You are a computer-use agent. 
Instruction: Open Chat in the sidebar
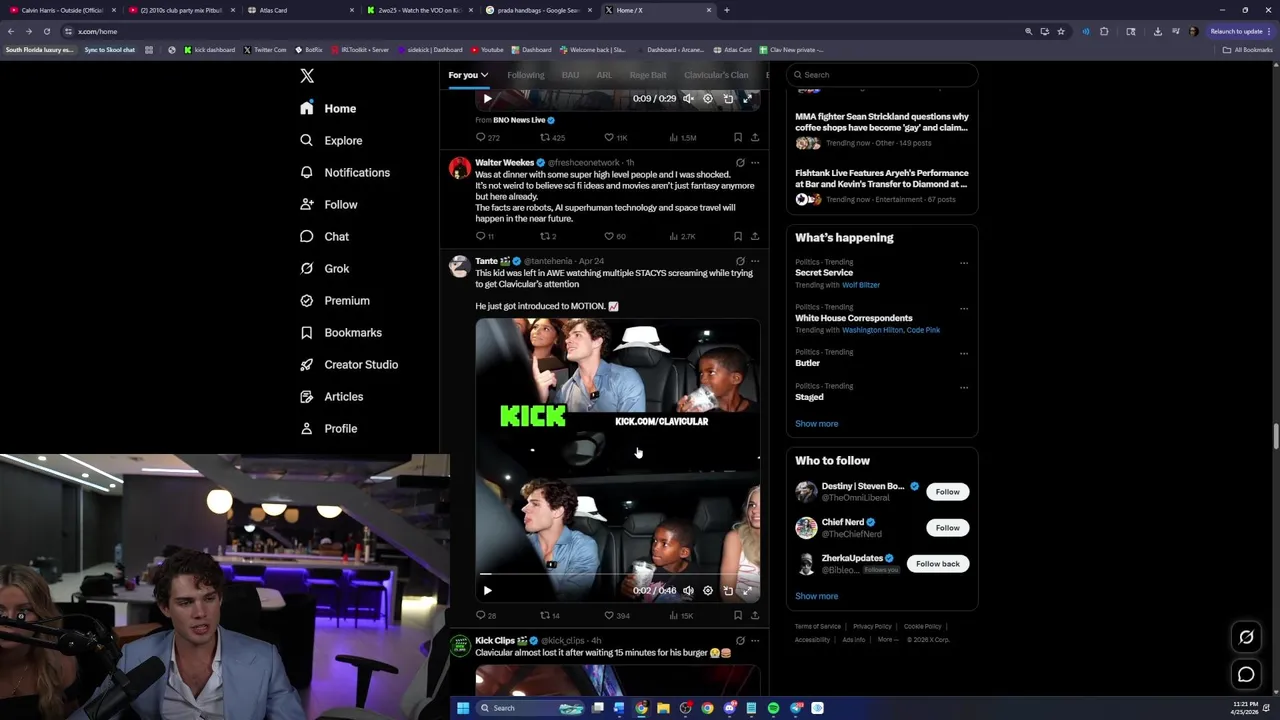click(x=324, y=236)
